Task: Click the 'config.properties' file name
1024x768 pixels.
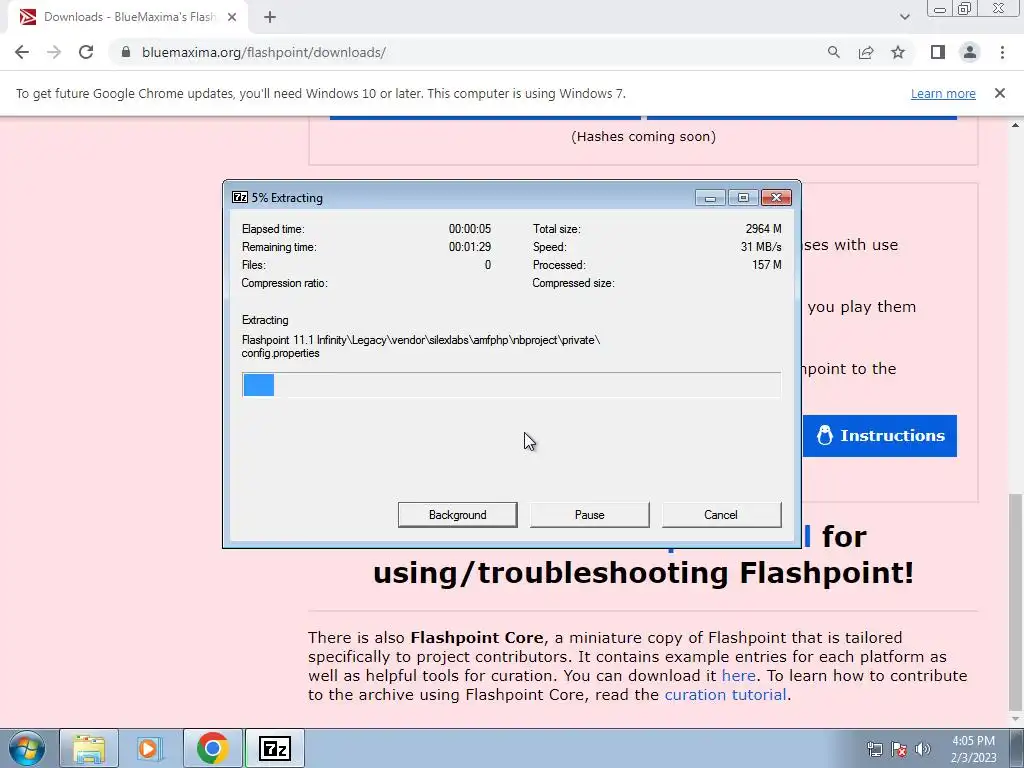Action: coord(280,353)
